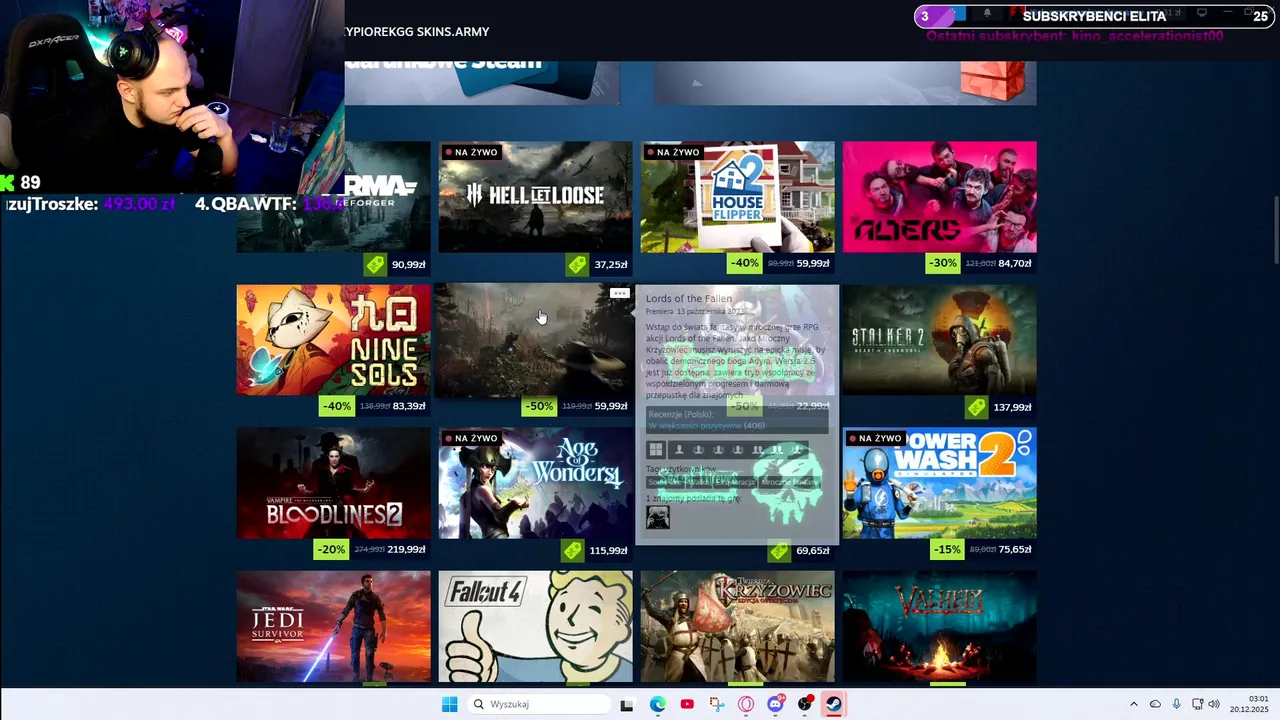The width and height of the screenshot is (1280, 720).
Task: Click the 137,99zł price under S.T.A.L.K.E.R. 2
Action: point(1011,408)
